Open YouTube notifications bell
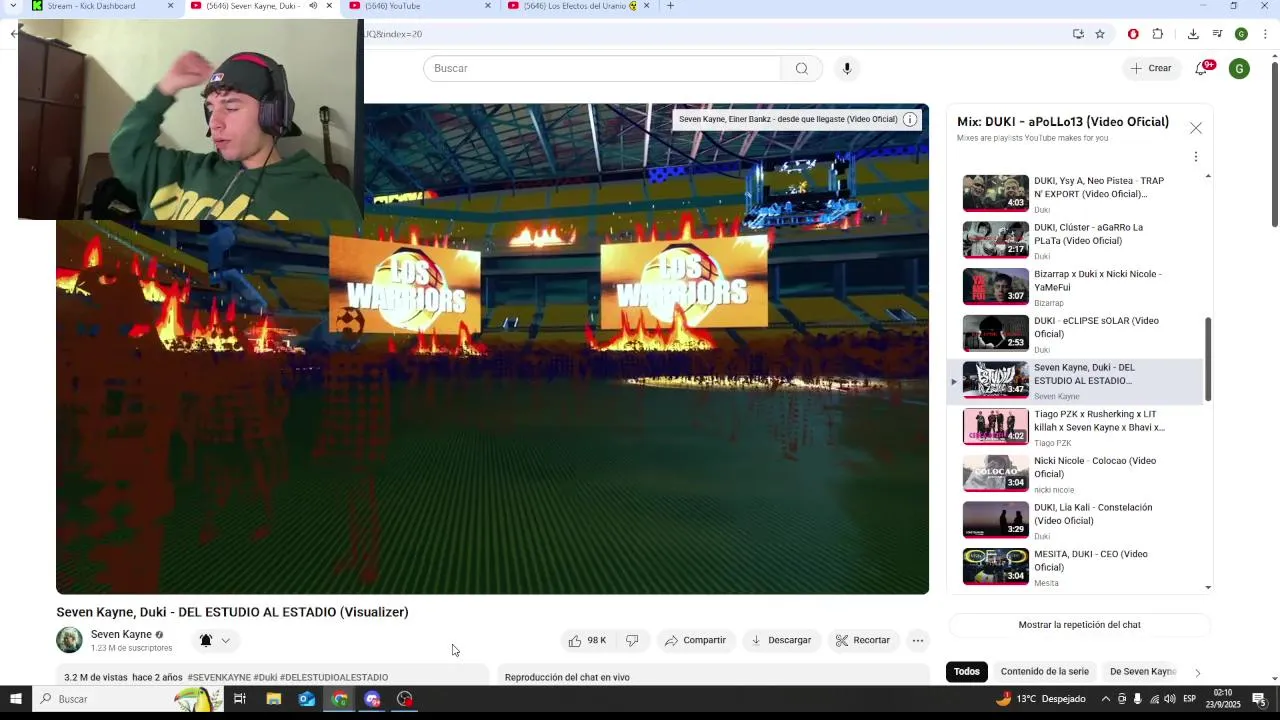Image resolution: width=1280 pixels, height=720 pixels. 1203,68
